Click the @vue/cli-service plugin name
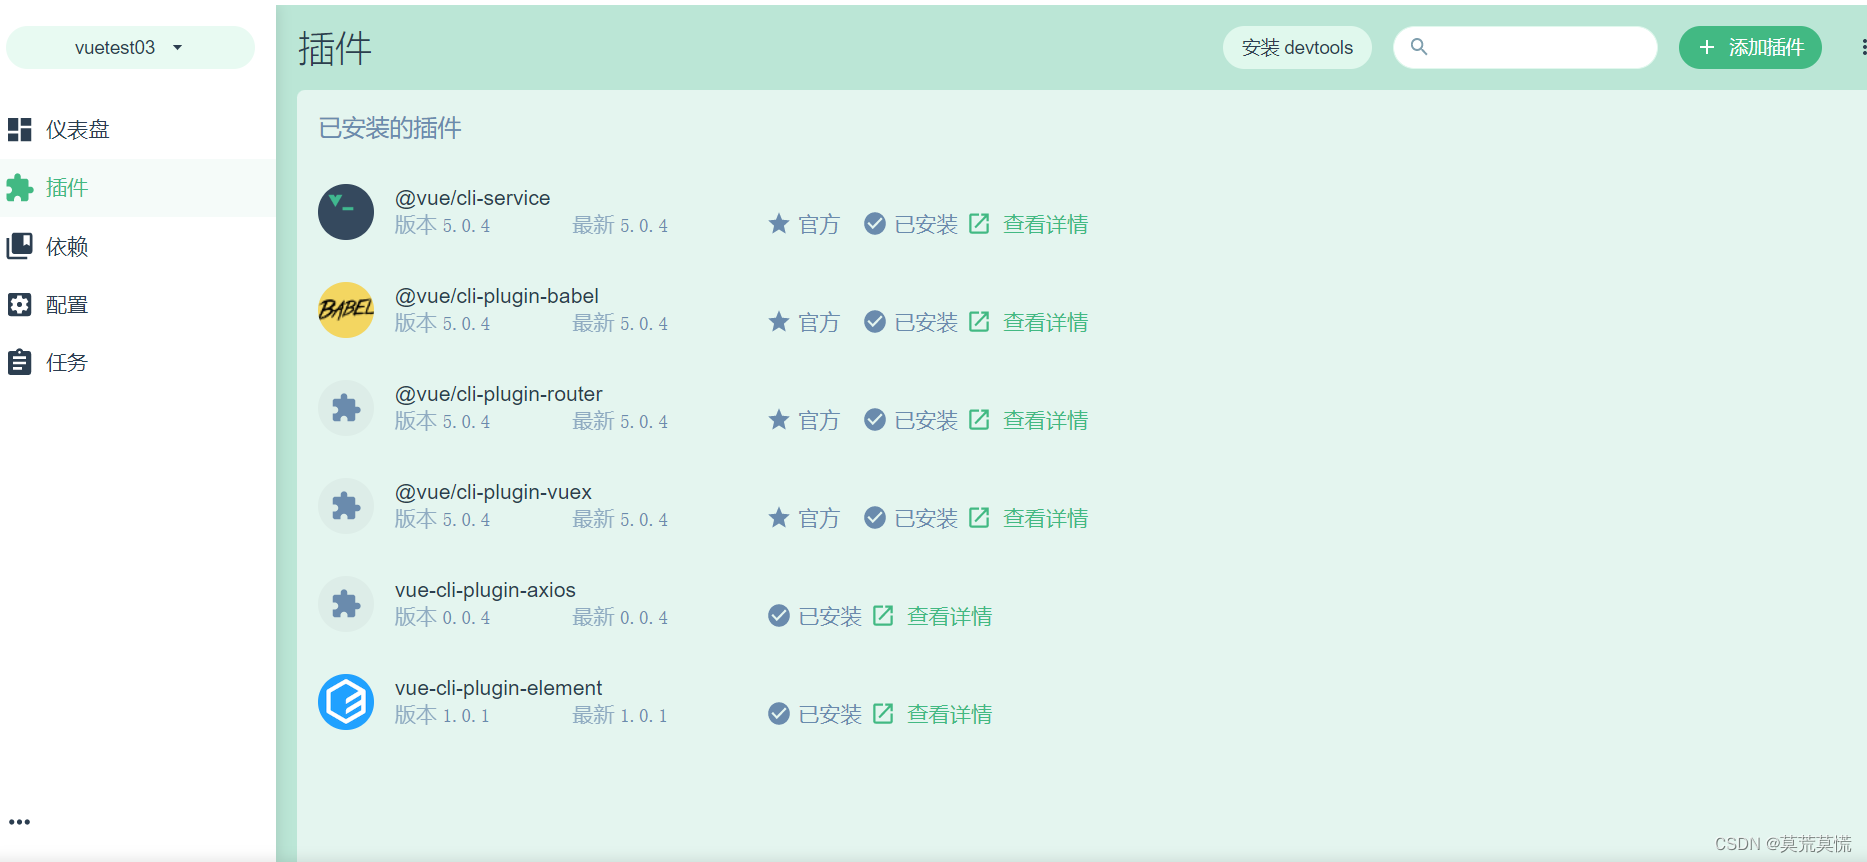Image resolution: width=1867 pixels, height=862 pixels. tap(472, 198)
